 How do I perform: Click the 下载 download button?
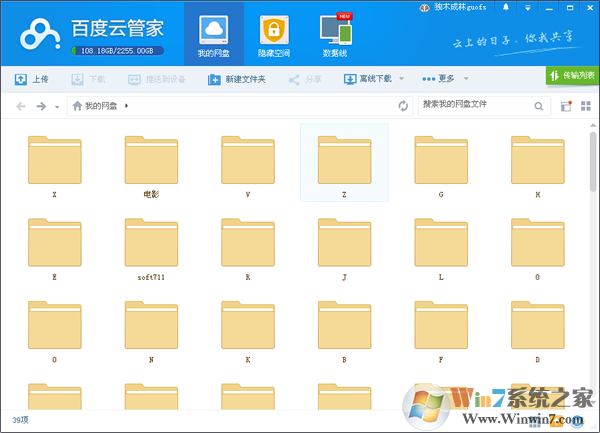tap(88, 79)
